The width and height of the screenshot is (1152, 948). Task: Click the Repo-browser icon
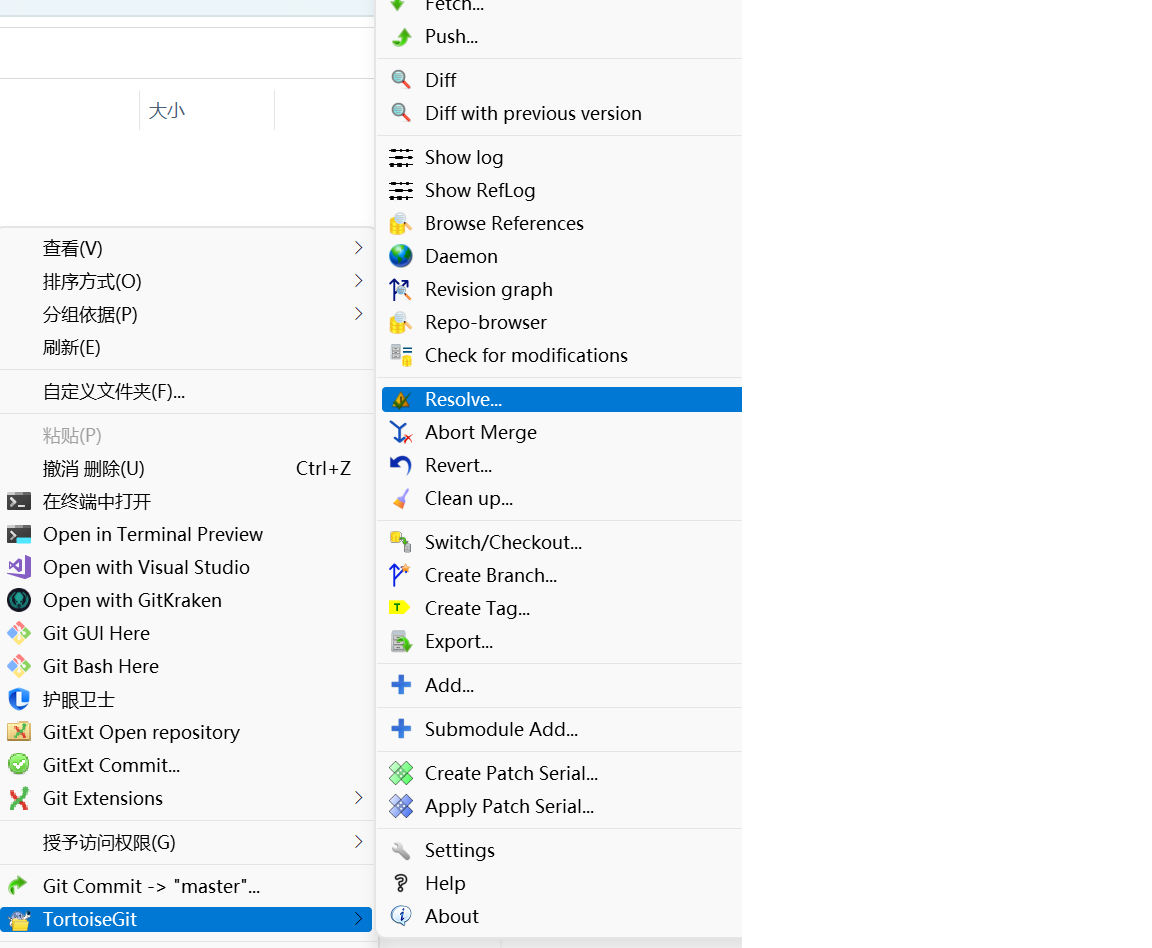point(401,323)
